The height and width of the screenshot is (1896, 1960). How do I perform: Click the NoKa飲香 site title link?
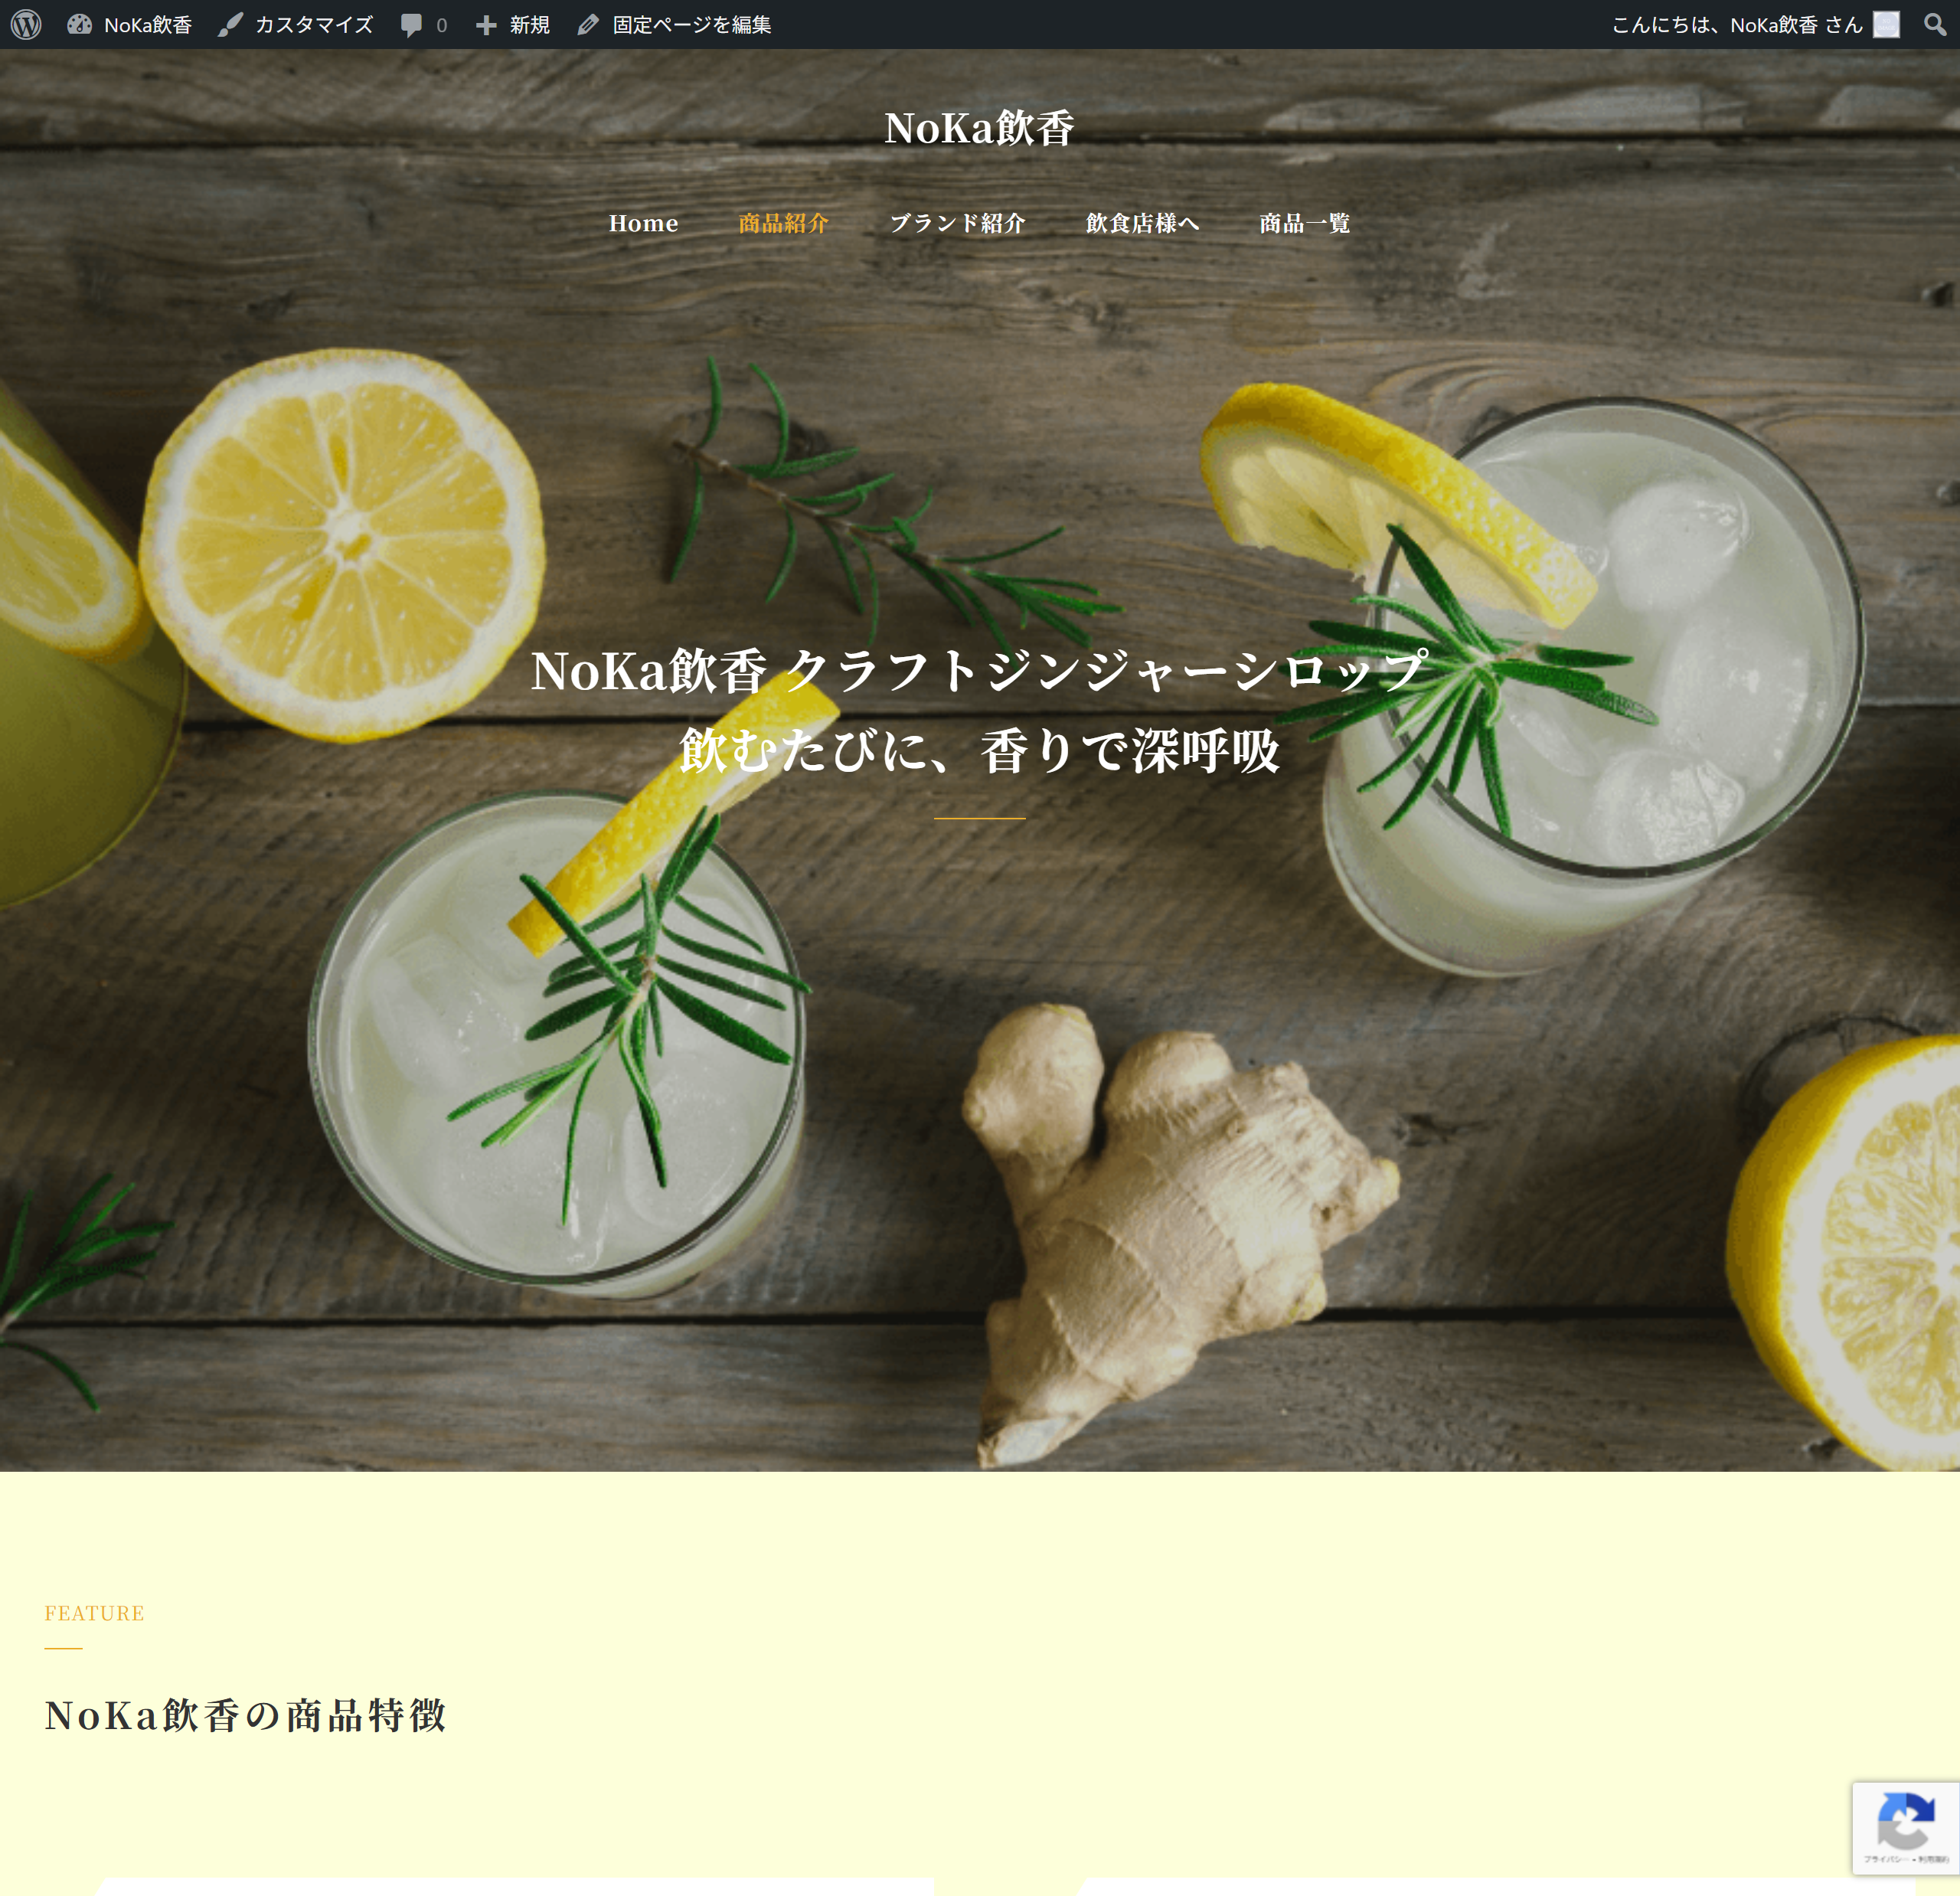coord(979,128)
